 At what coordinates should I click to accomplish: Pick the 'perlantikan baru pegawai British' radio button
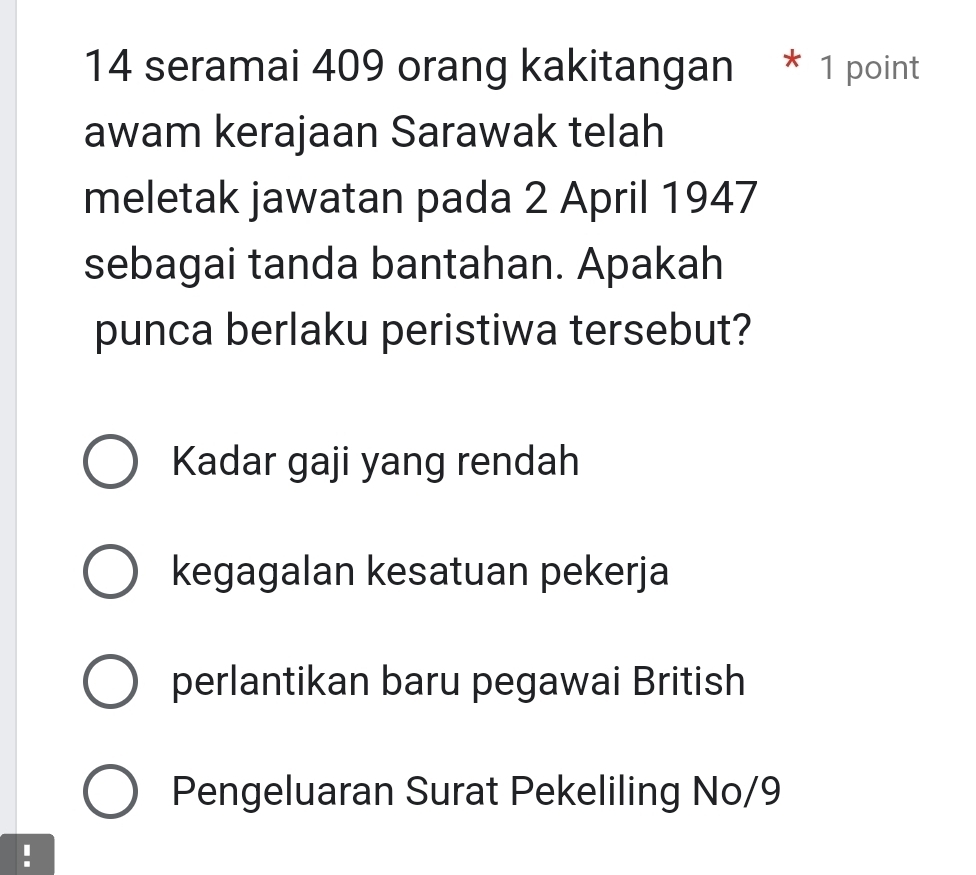[110, 683]
